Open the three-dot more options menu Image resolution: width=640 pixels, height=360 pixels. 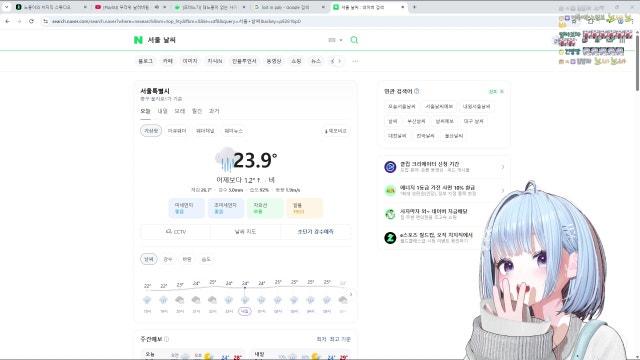pos(355,61)
